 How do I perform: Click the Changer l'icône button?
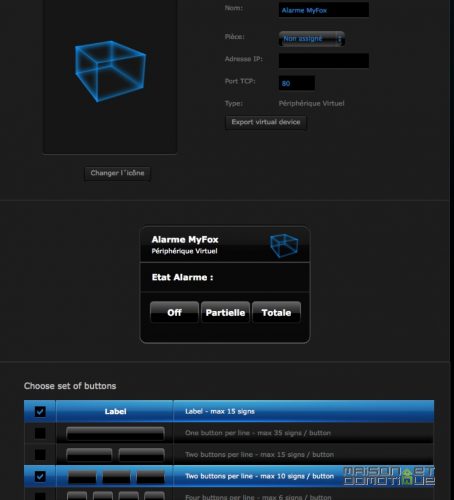tap(117, 173)
